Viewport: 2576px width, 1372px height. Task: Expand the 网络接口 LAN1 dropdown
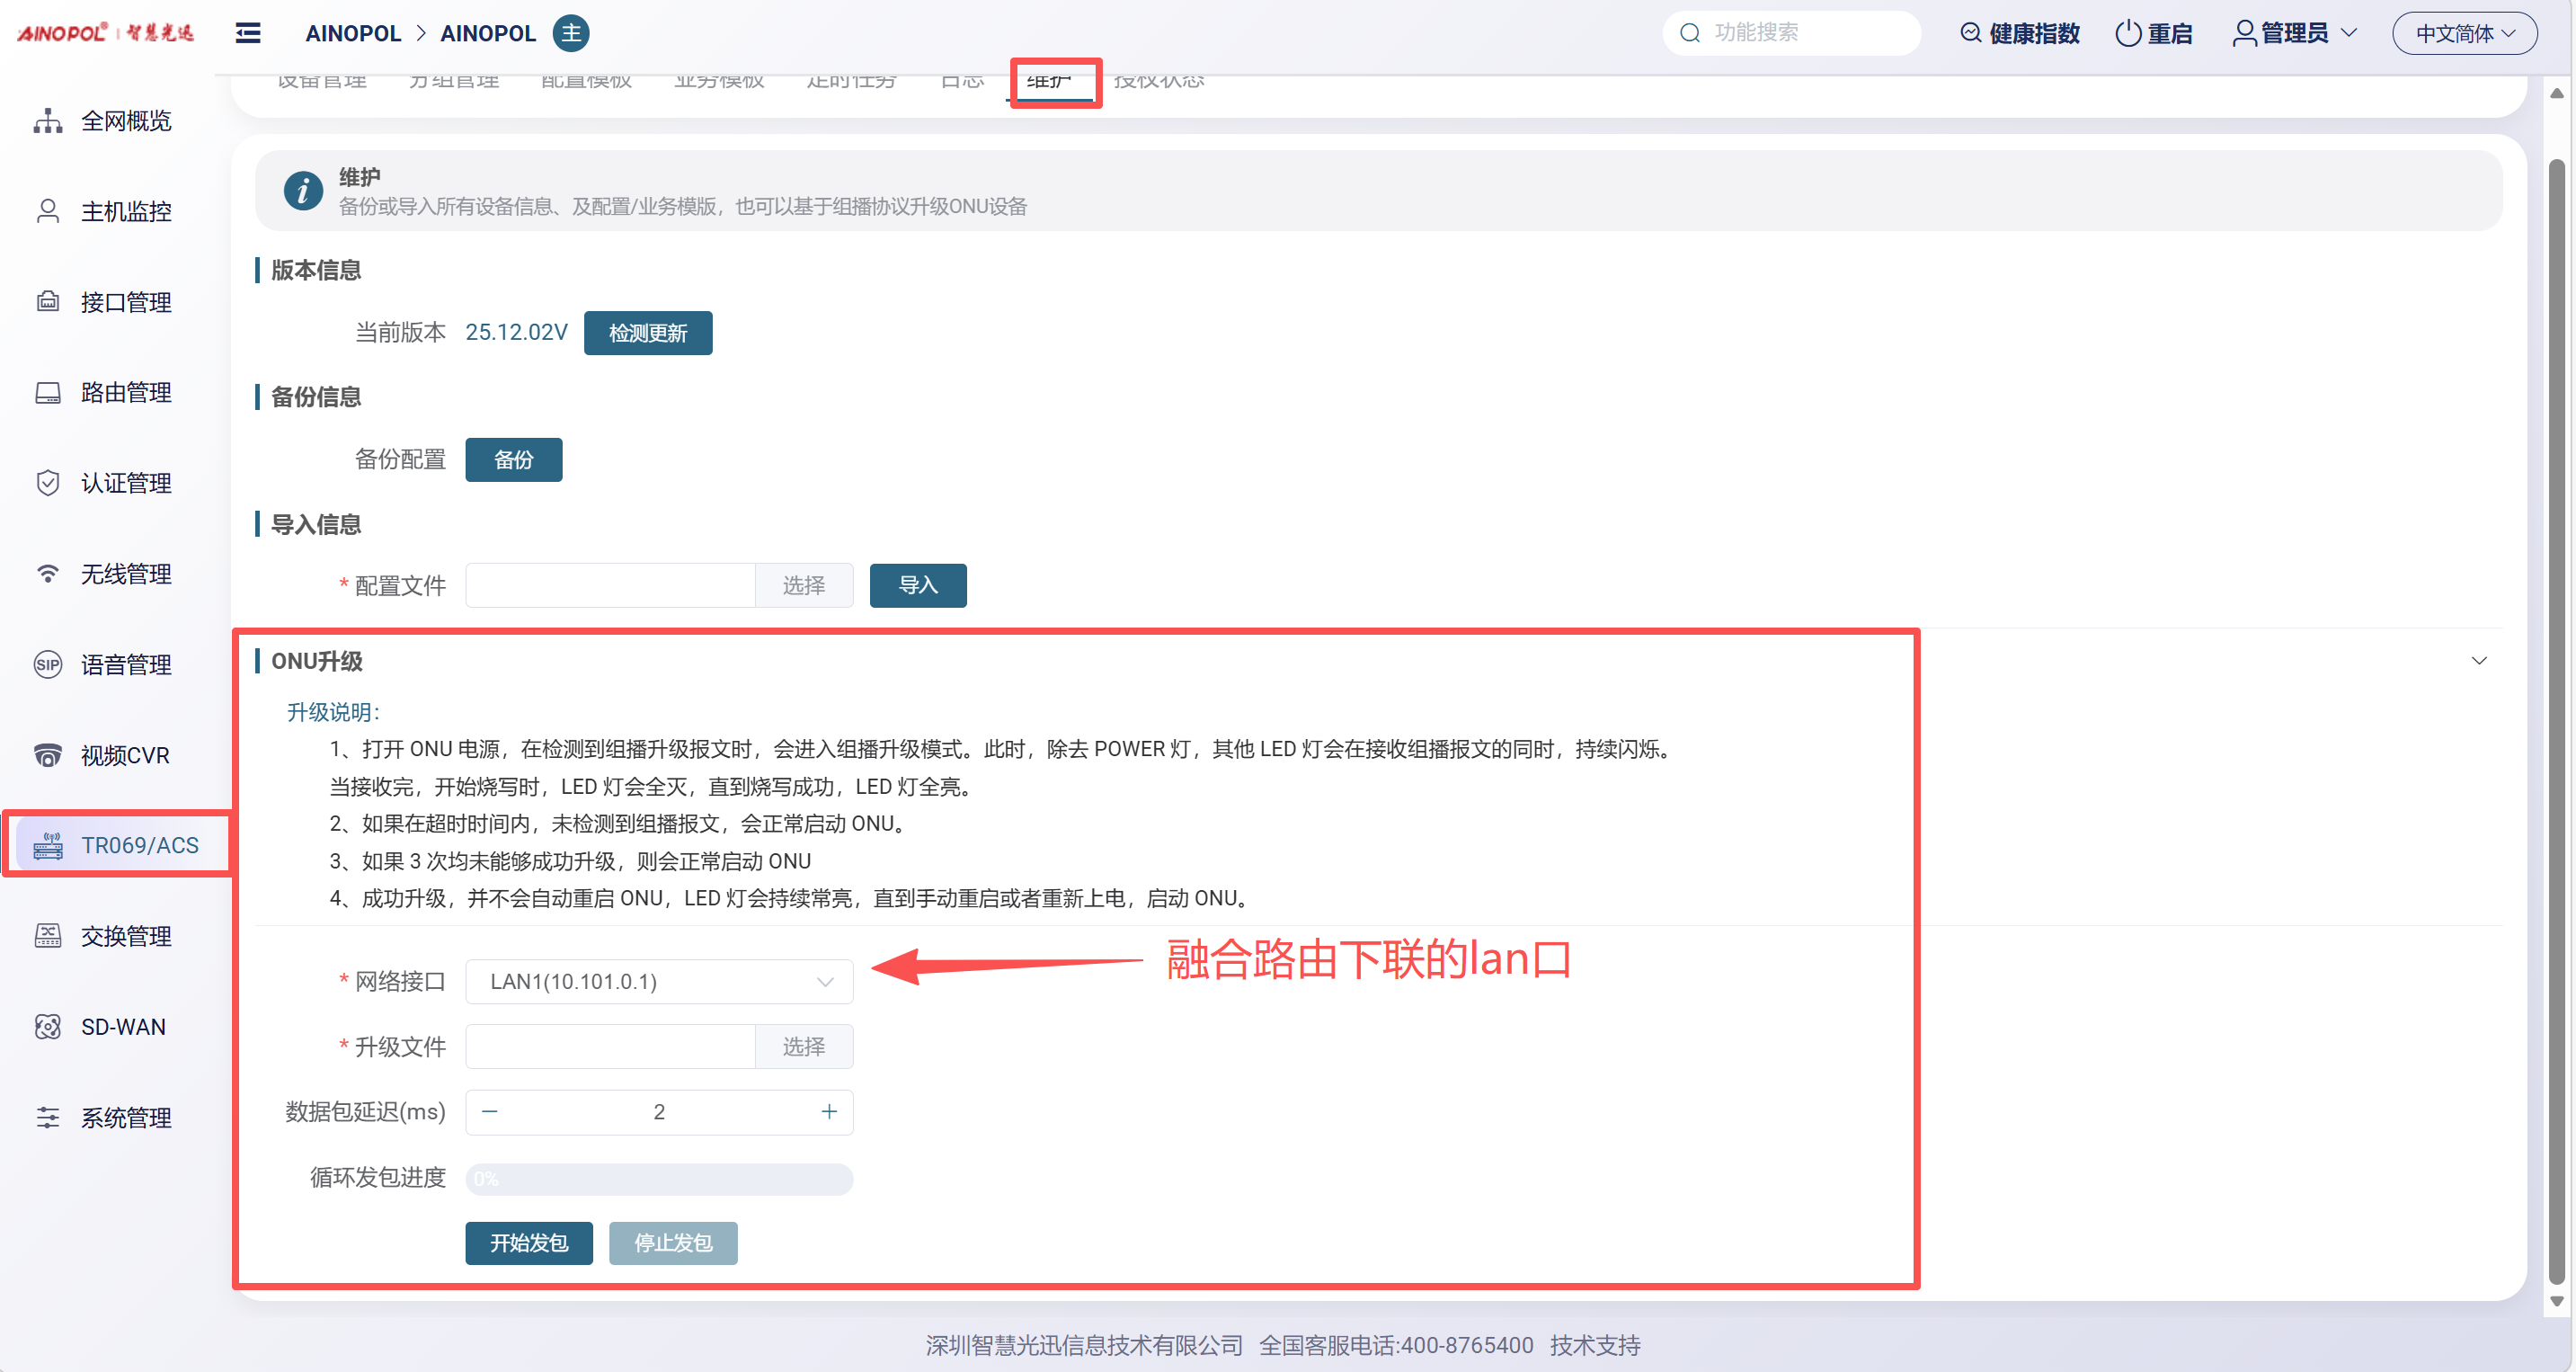pyautogui.click(x=658, y=981)
